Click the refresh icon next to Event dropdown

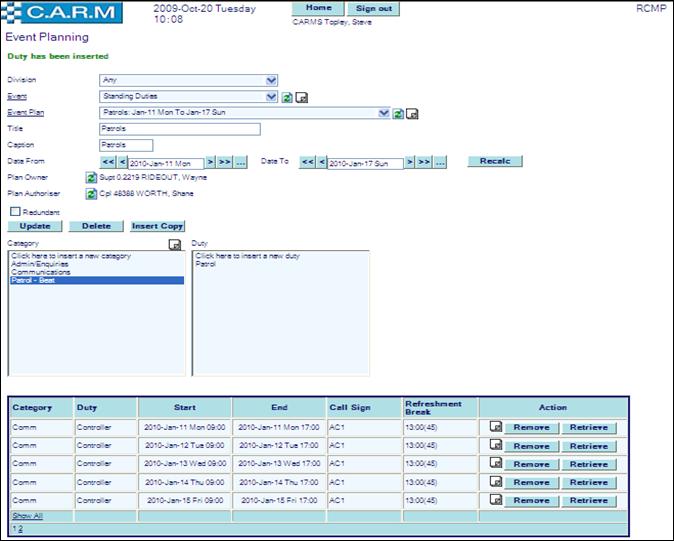click(287, 97)
